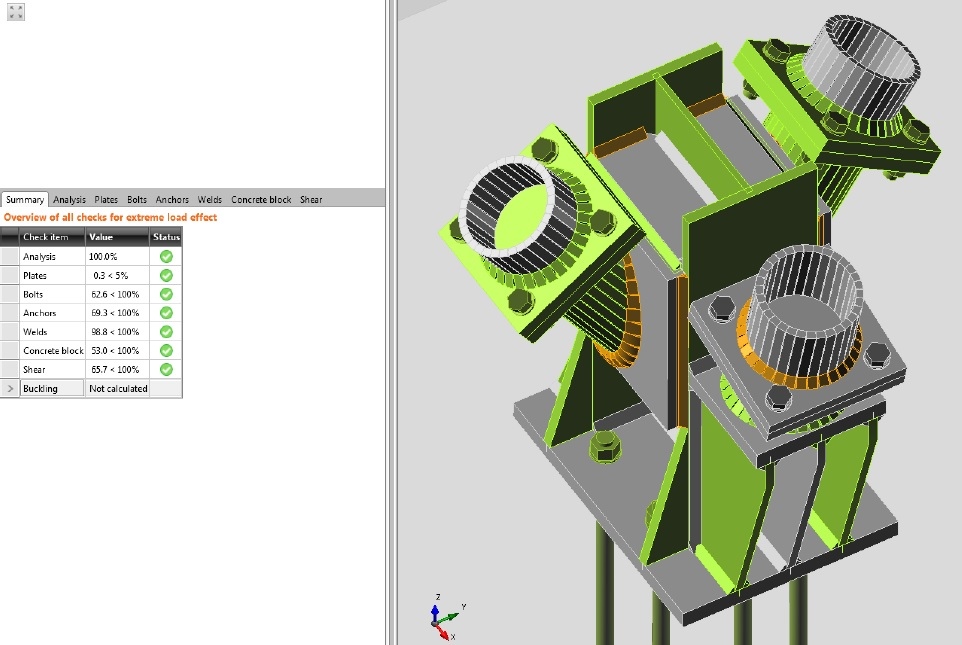Click the Status column header

[166, 237]
